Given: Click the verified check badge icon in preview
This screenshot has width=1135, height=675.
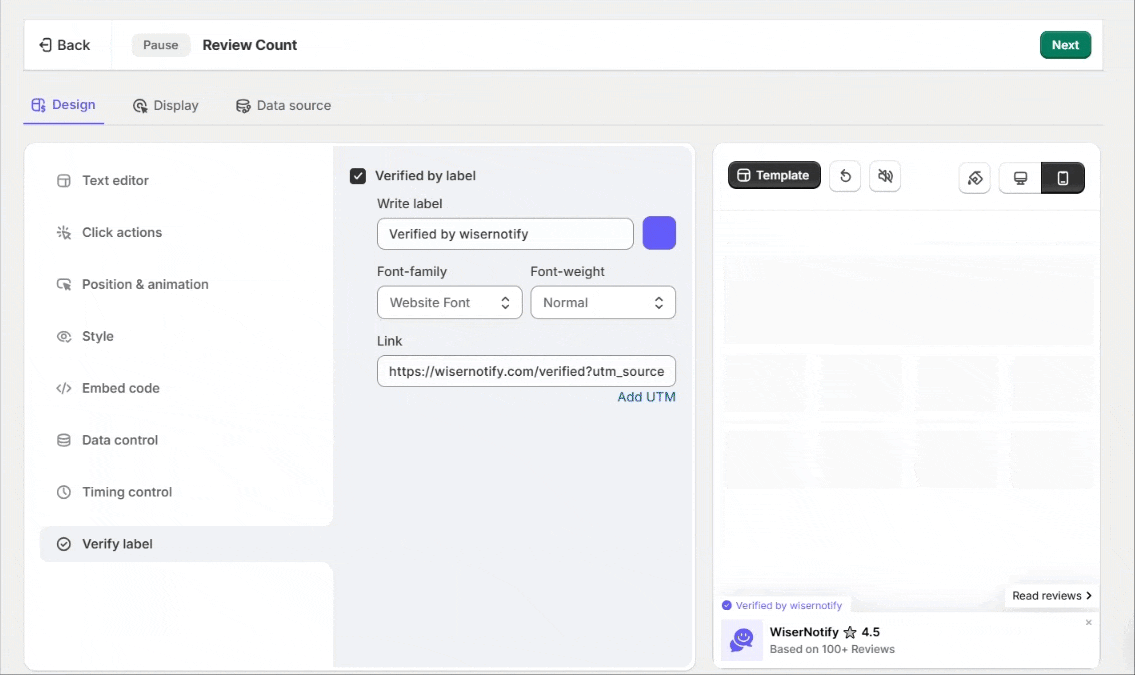Looking at the screenshot, I should coord(727,606).
